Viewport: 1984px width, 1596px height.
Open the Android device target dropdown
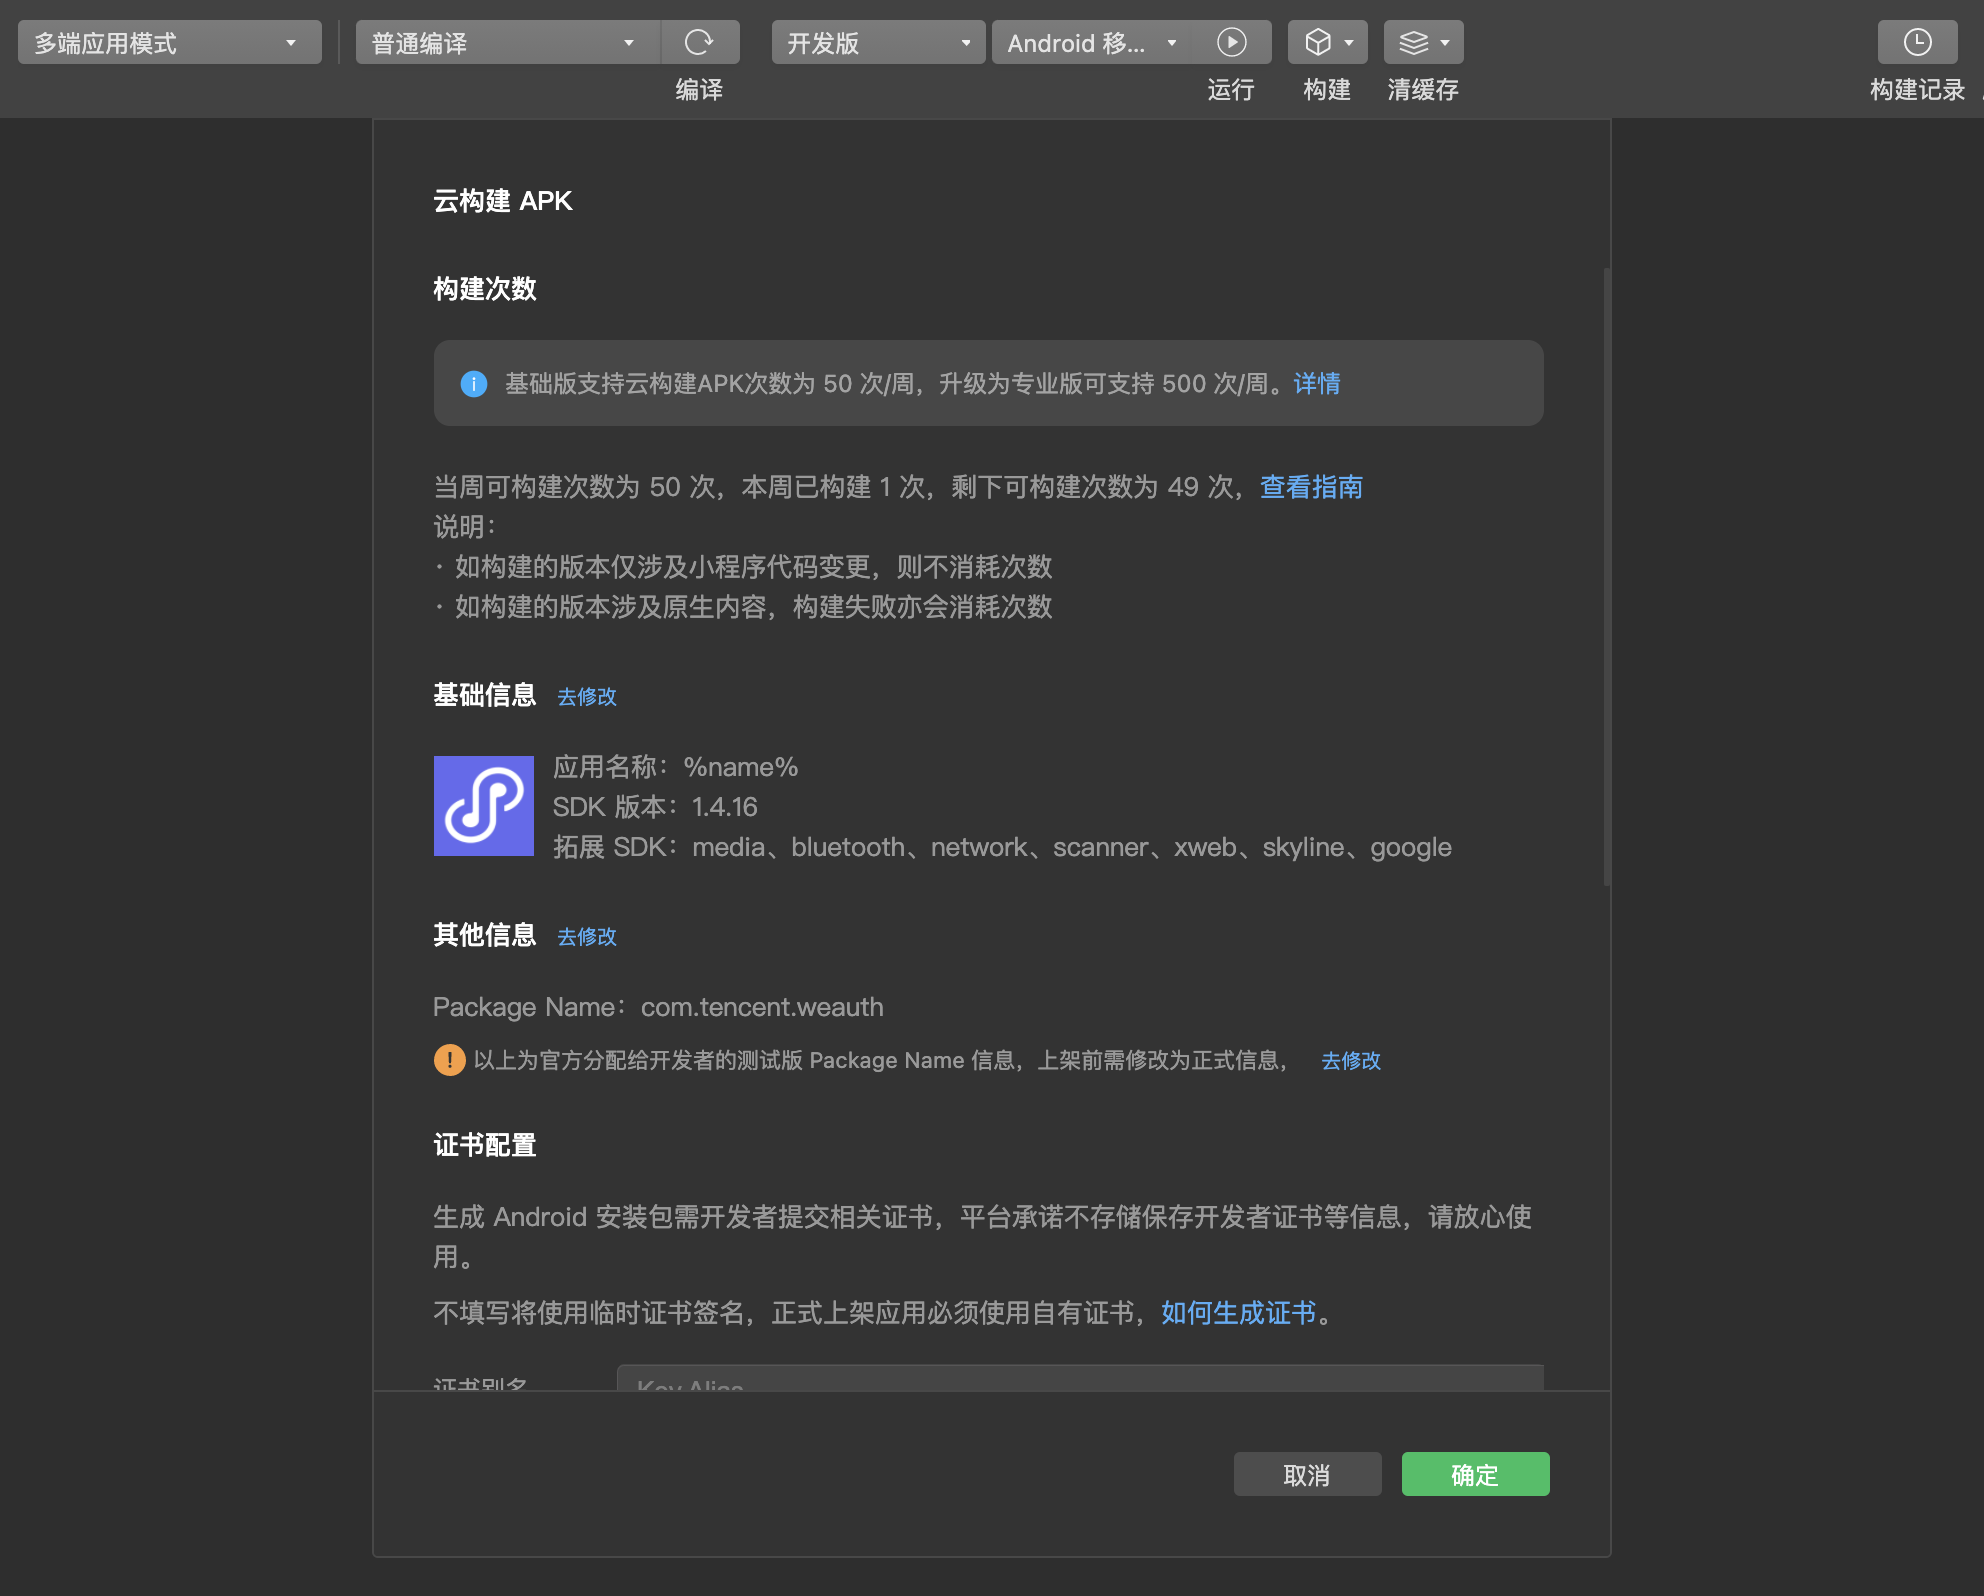1092,43
